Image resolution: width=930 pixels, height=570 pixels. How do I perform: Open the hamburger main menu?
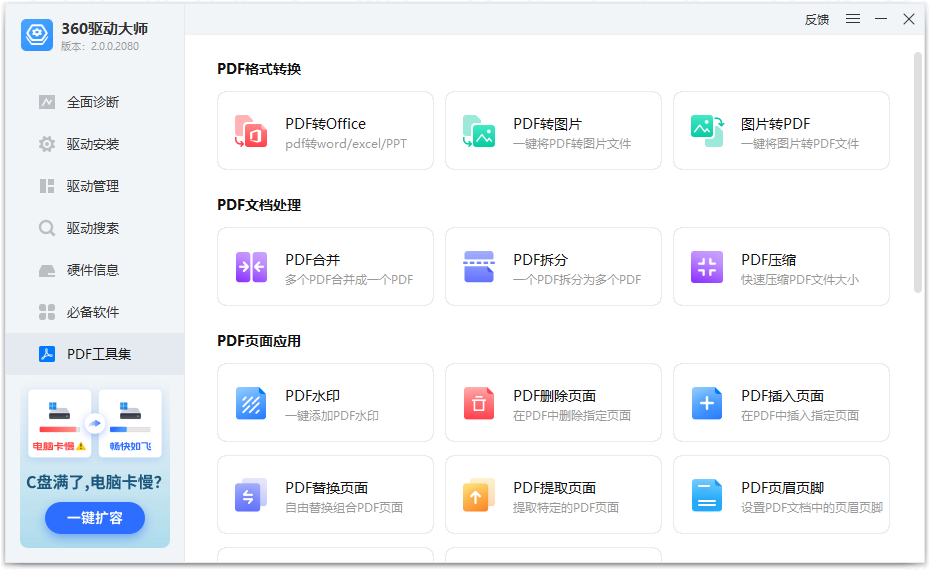[853, 19]
